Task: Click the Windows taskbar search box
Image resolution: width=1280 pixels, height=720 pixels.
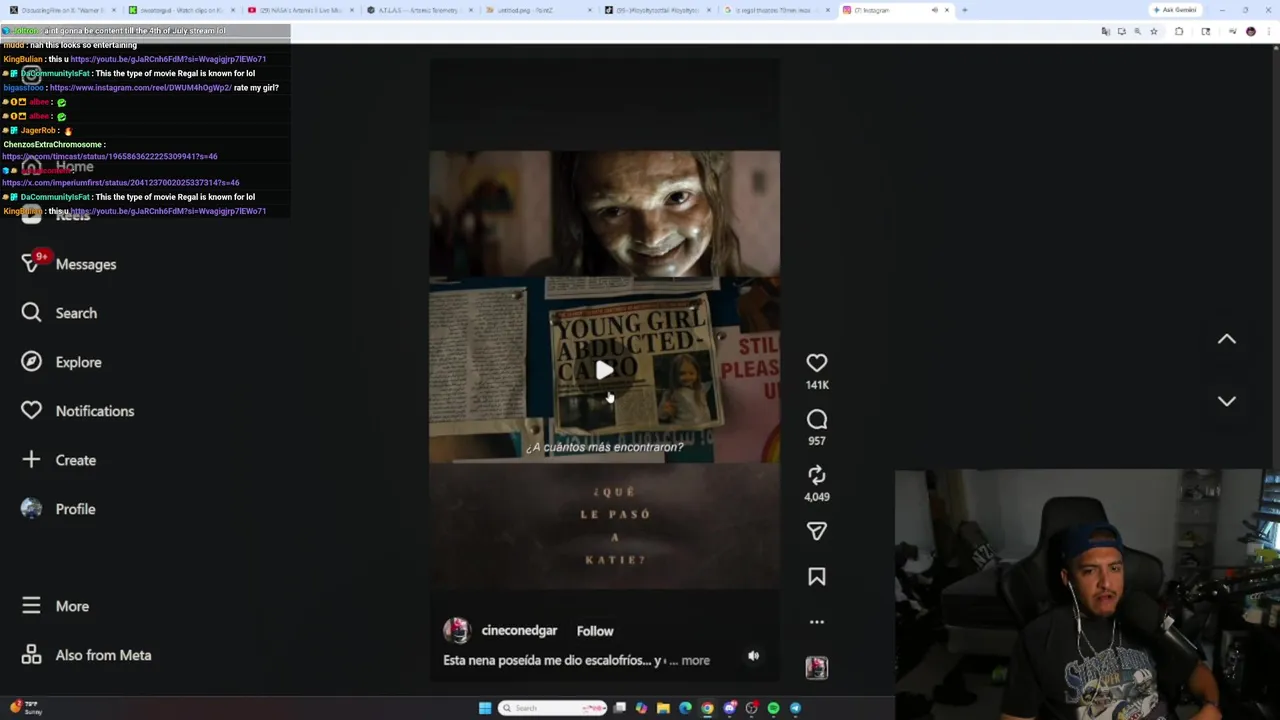Action: point(553,708)
